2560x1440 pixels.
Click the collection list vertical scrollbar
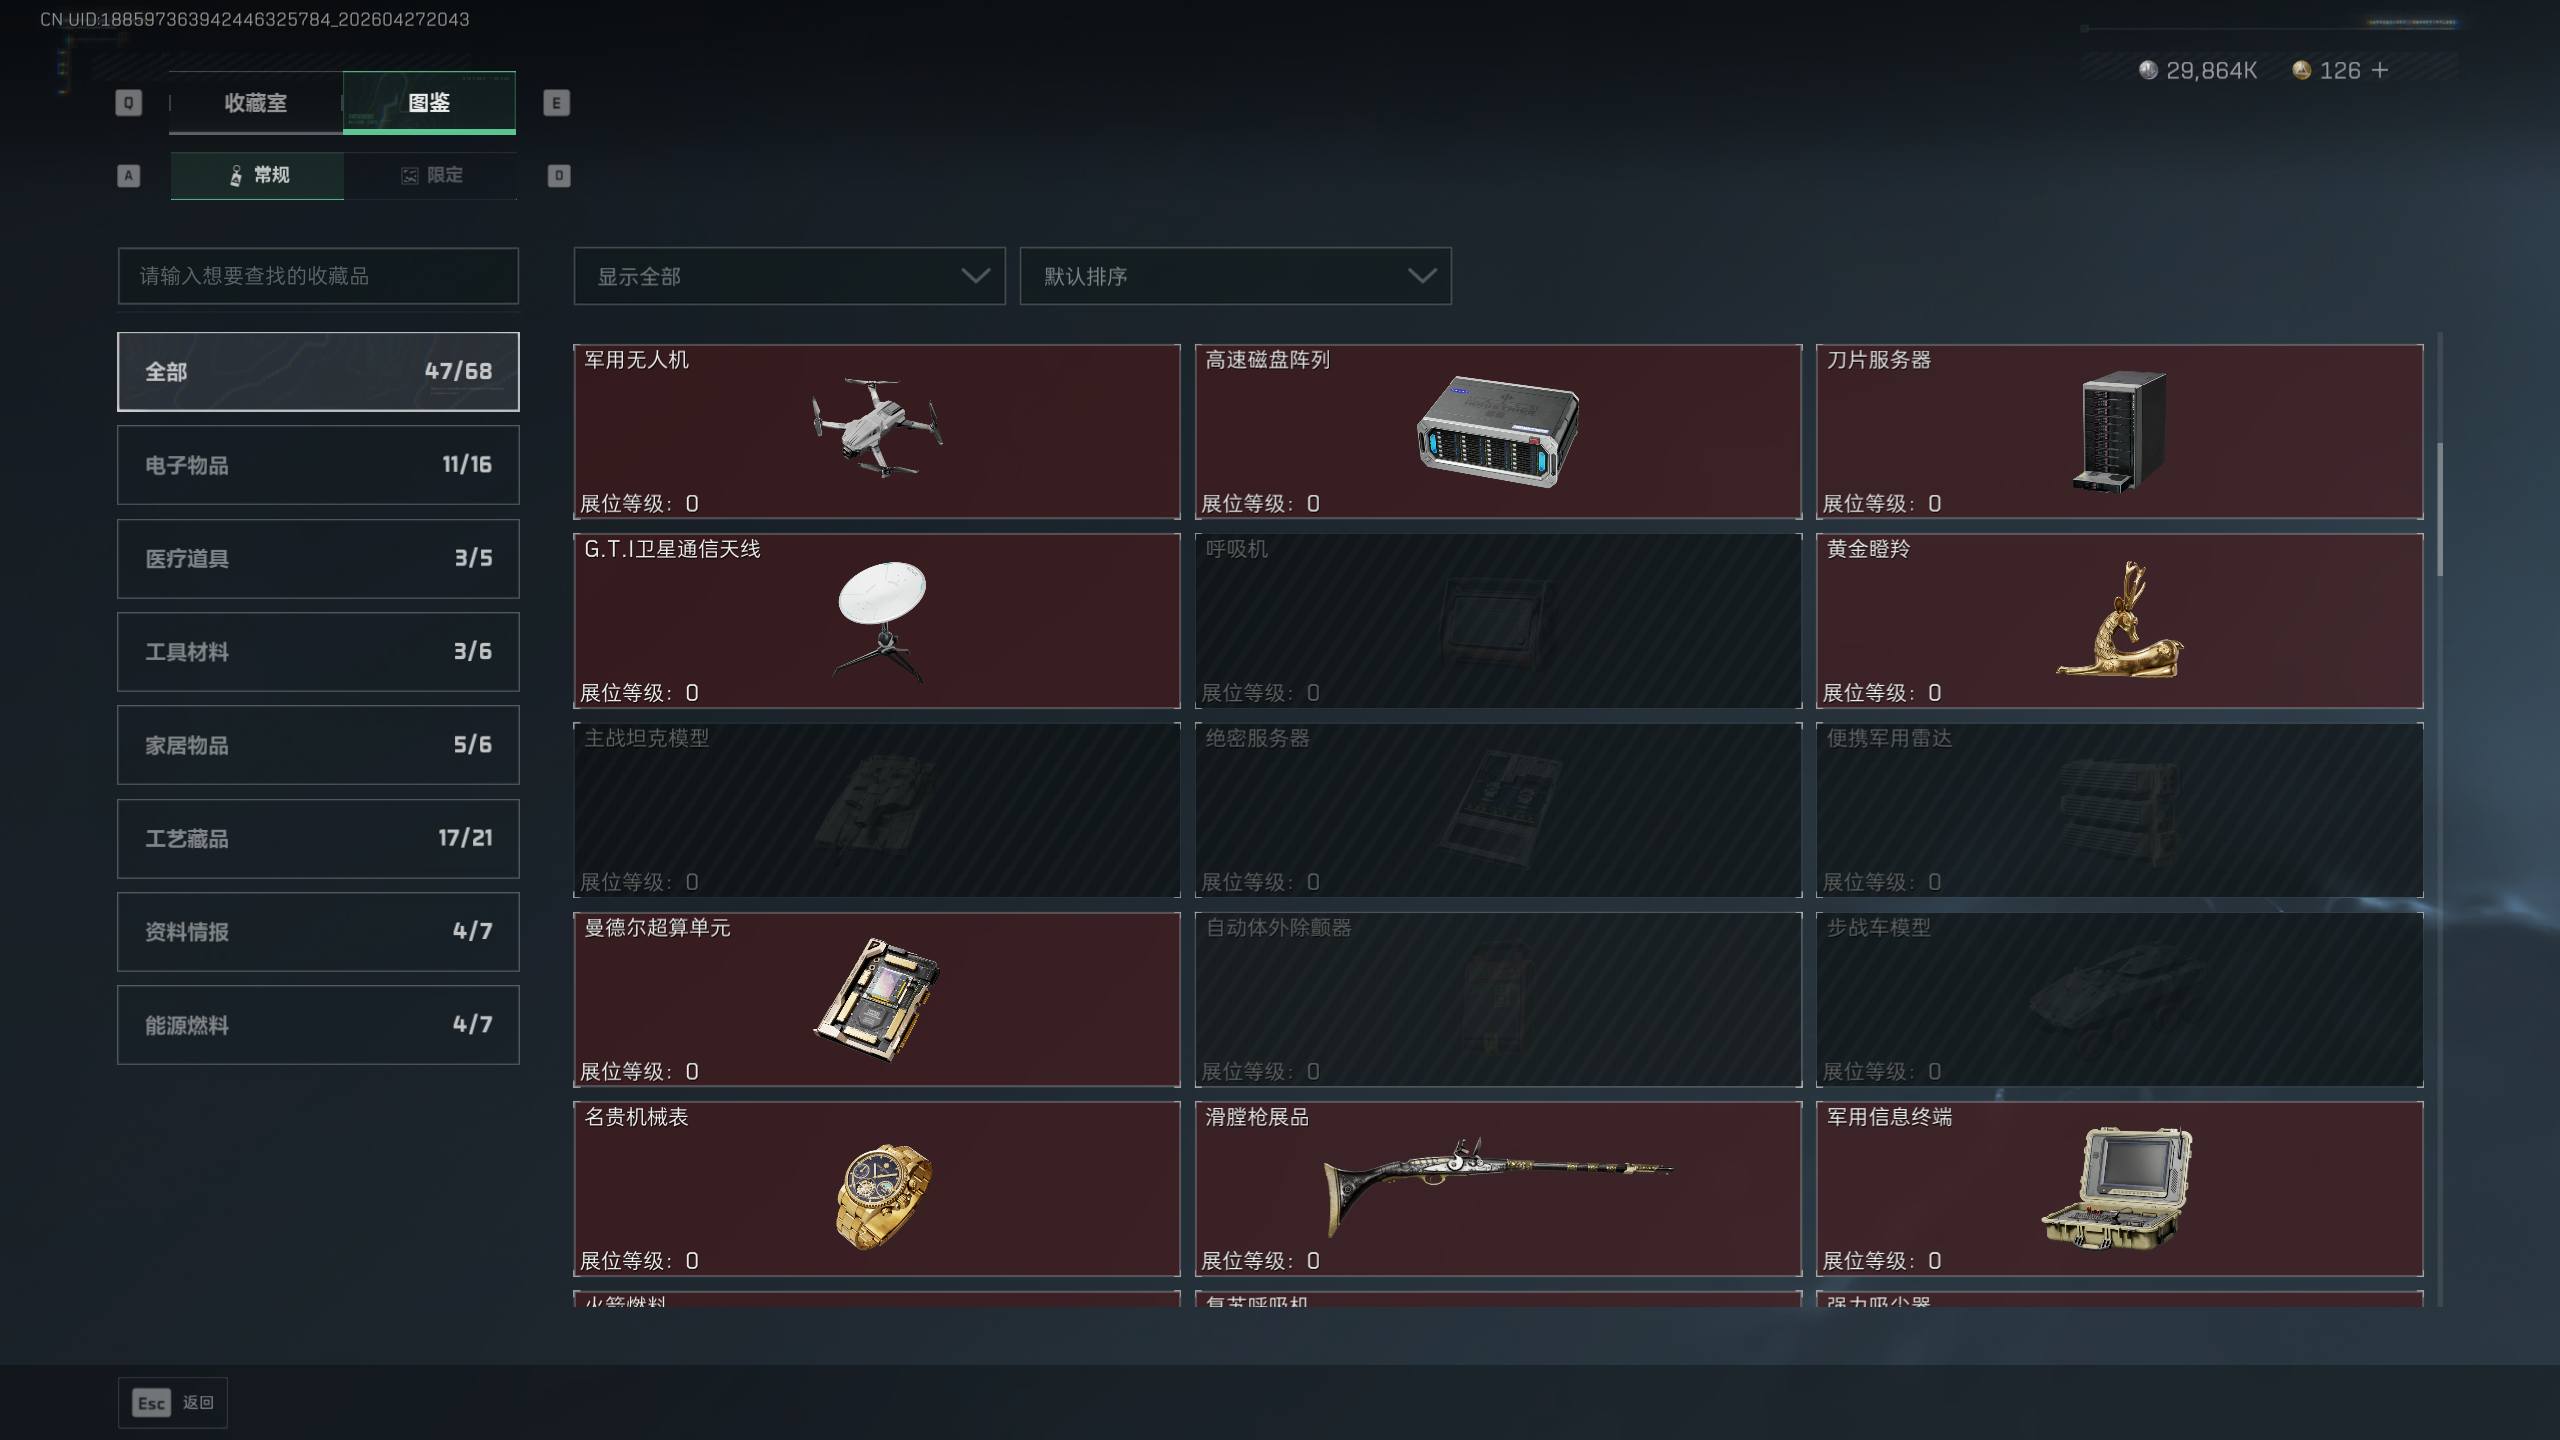click(x=2440, y=510)
